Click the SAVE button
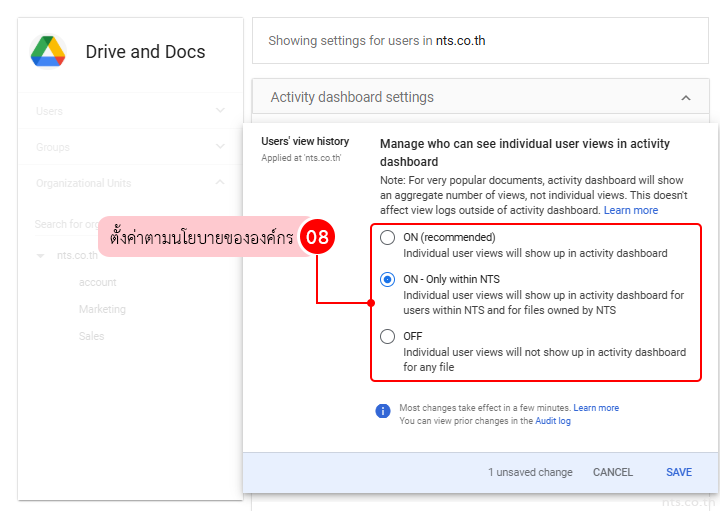 pos(679,472)
